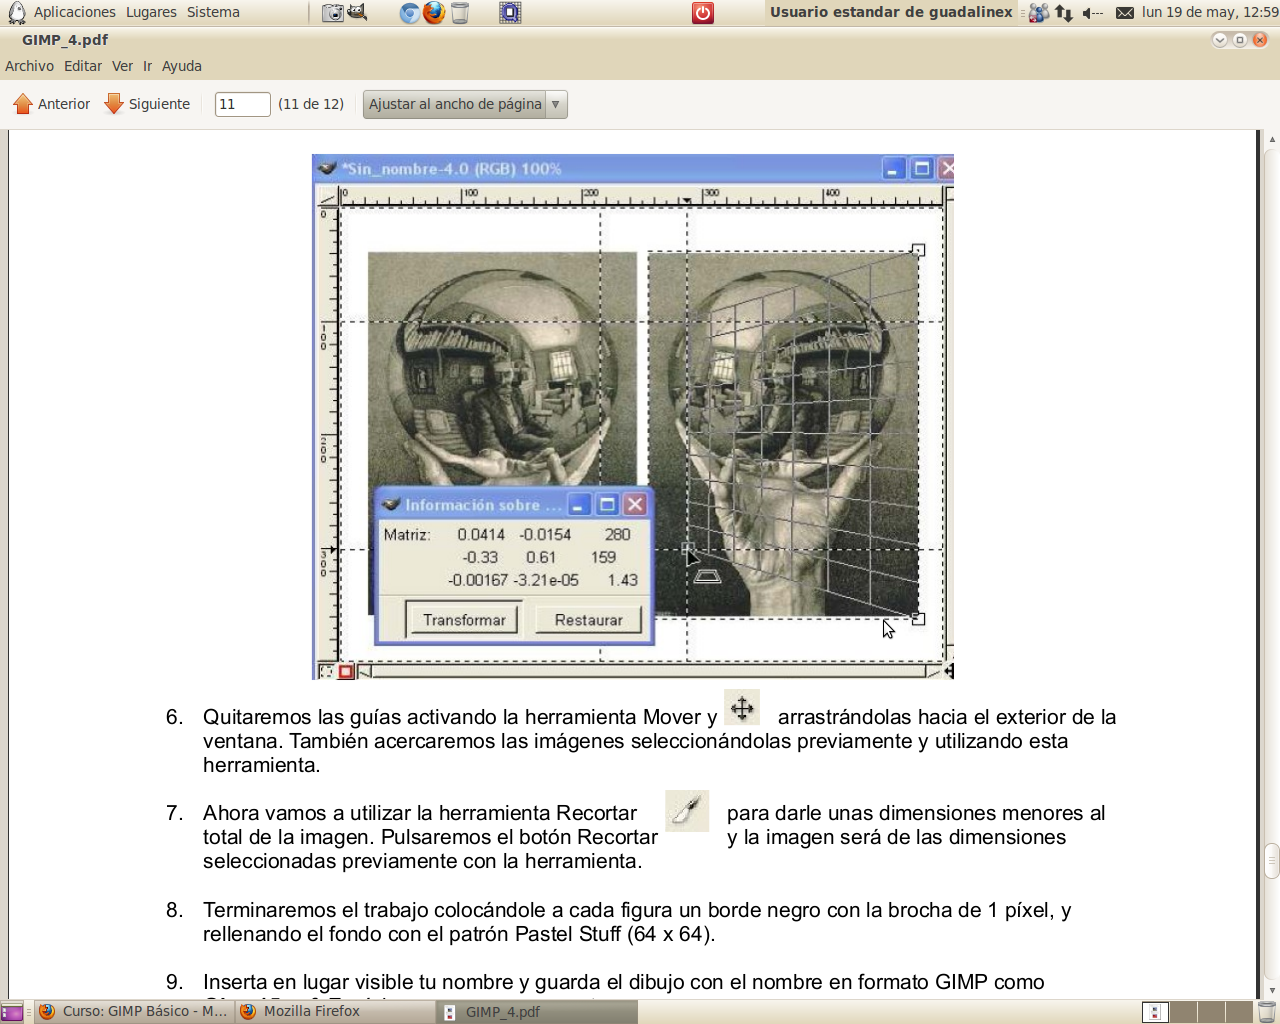The height and width of the screenshot is (1024, 1280).
Task: Open the Archivo menu
Action: (x=28, y=66)
